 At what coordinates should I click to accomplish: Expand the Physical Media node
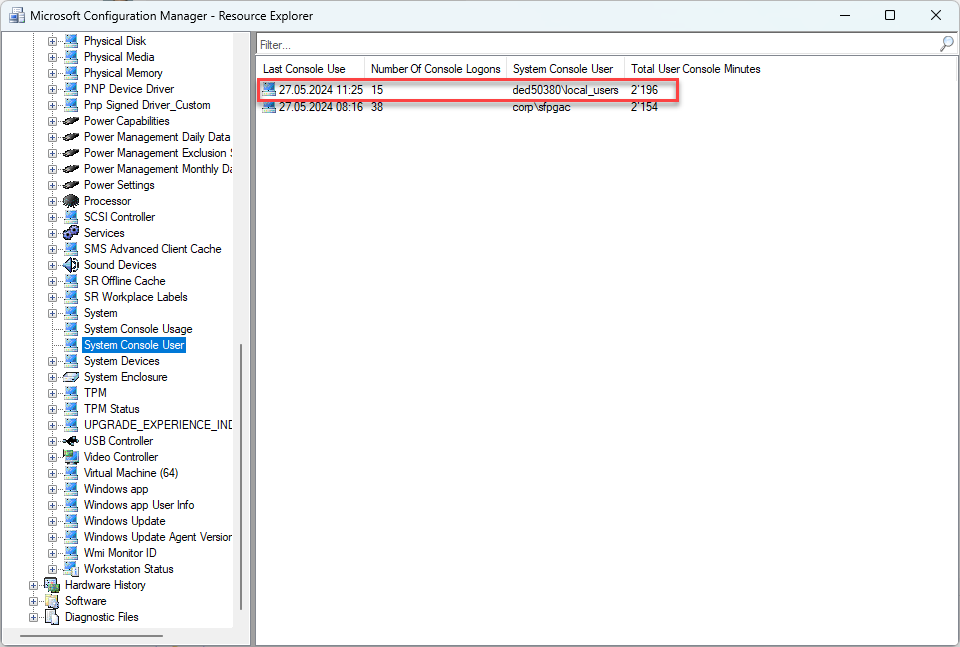click(x=52, y=58)
